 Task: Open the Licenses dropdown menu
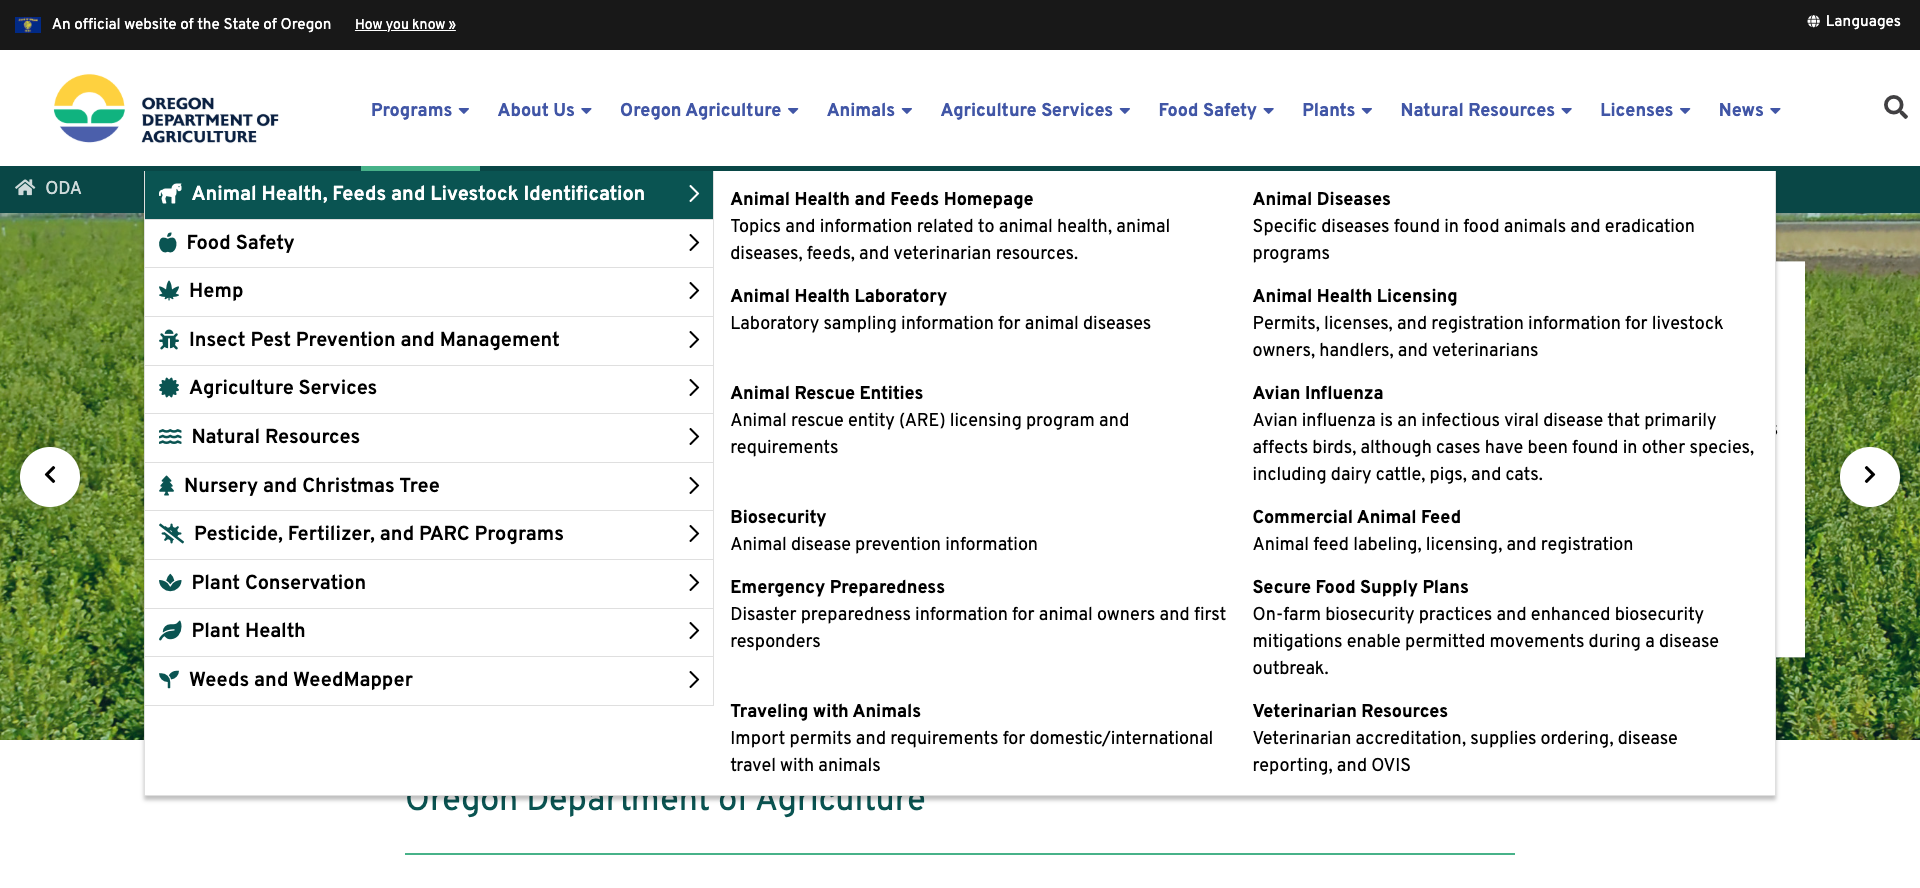click(x=1645, y=110)
